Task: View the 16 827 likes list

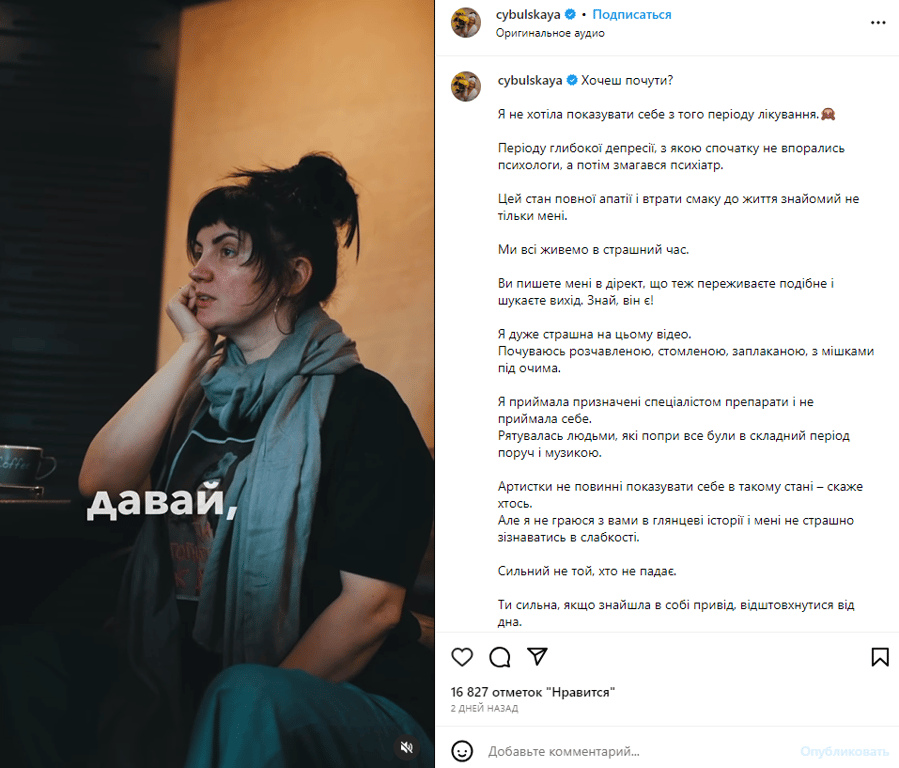Action: 533,692
